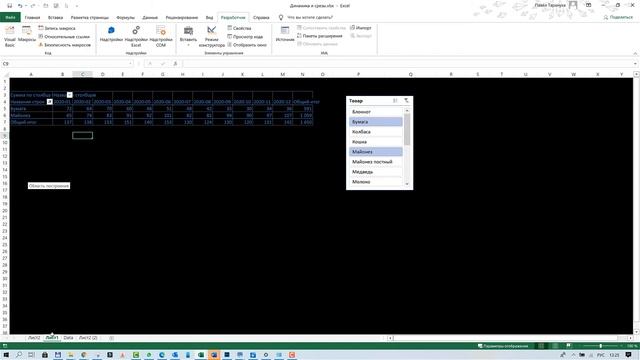The width and height of the screenshot is (640, 360).
Task: Click the slicer scrollbar down arrow
Action: 407,184
